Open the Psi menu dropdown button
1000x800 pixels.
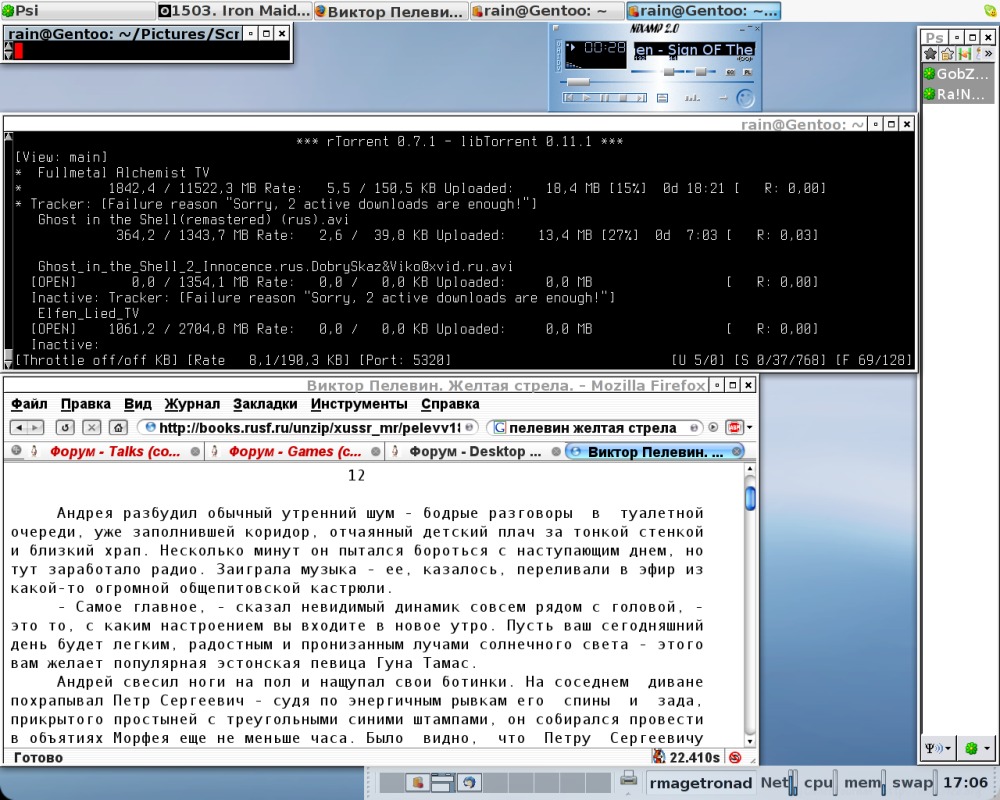click(938, 748)
